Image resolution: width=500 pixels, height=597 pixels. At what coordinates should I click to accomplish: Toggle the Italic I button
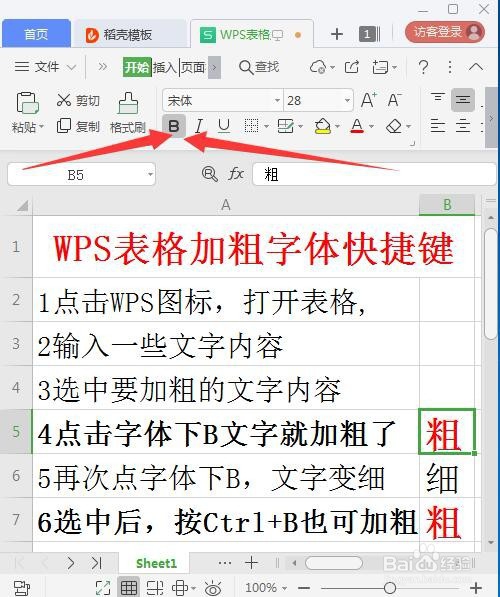pos(198,126)
